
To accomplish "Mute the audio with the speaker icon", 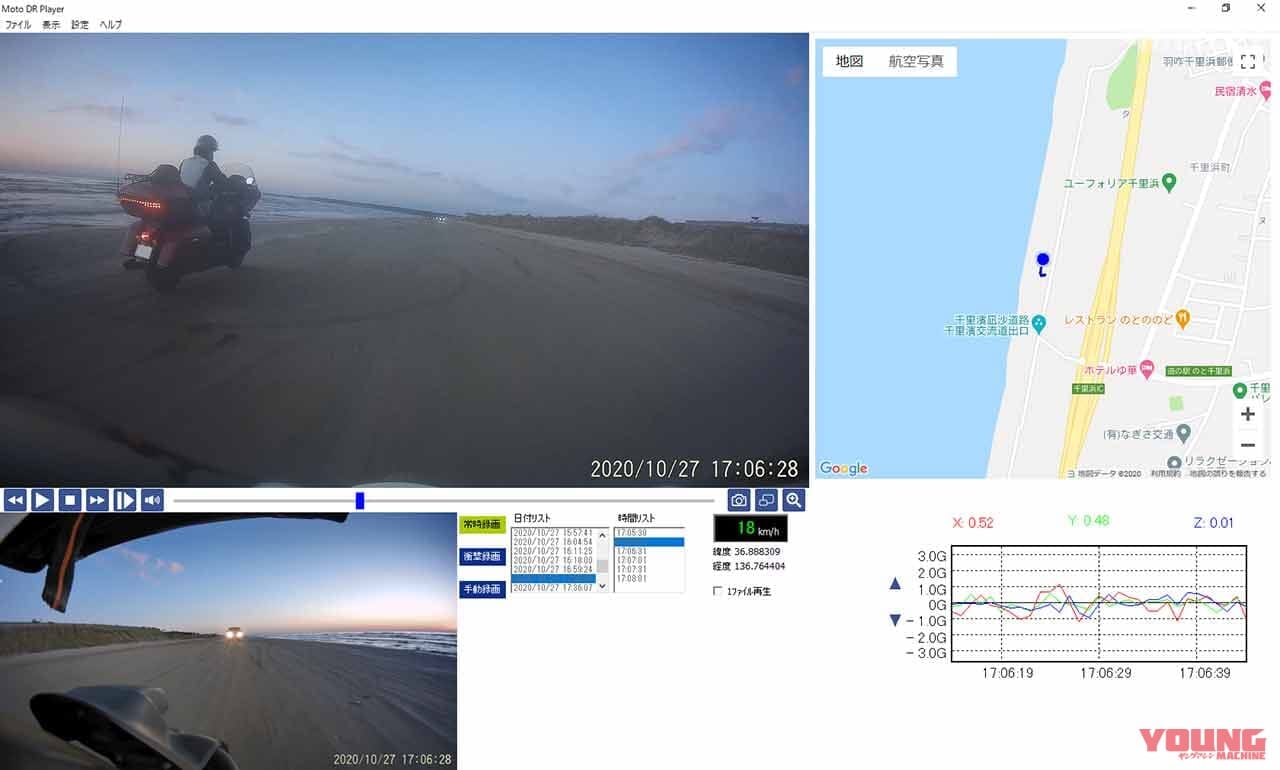I will tap(152, 500).
